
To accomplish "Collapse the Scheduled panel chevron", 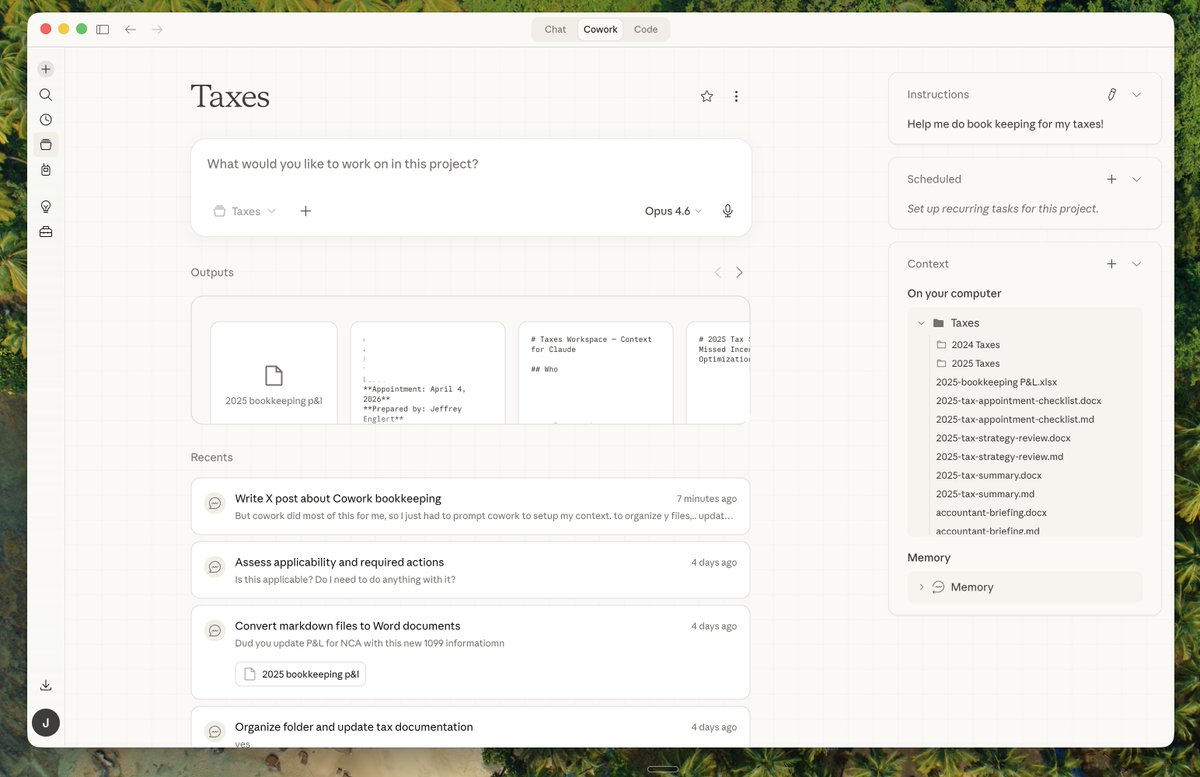I will pos(1136,179).
